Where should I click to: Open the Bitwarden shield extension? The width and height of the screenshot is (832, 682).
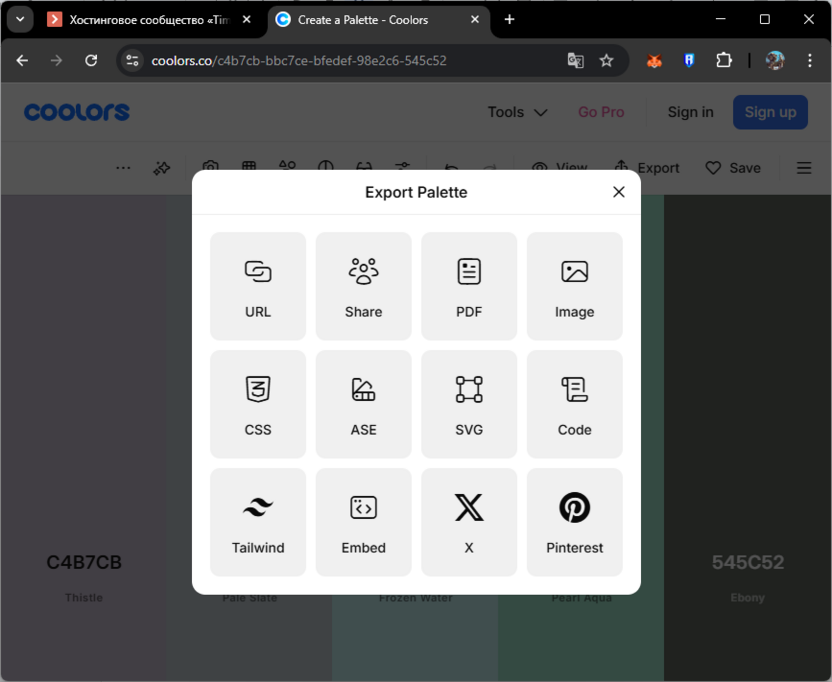coord(689,61)
